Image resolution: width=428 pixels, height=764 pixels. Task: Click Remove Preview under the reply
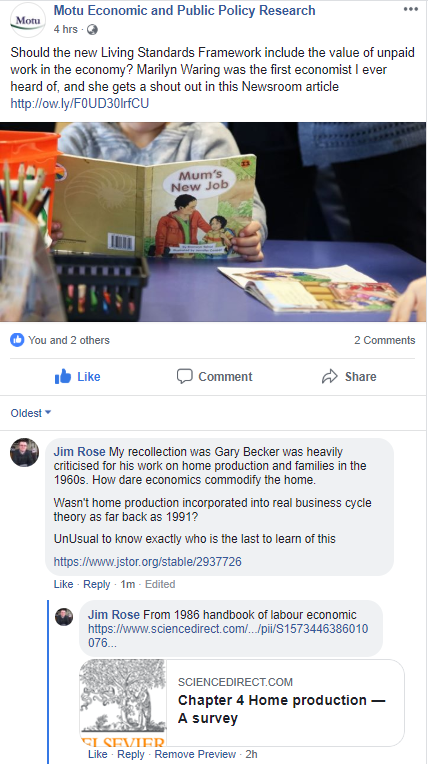[195, 754]
